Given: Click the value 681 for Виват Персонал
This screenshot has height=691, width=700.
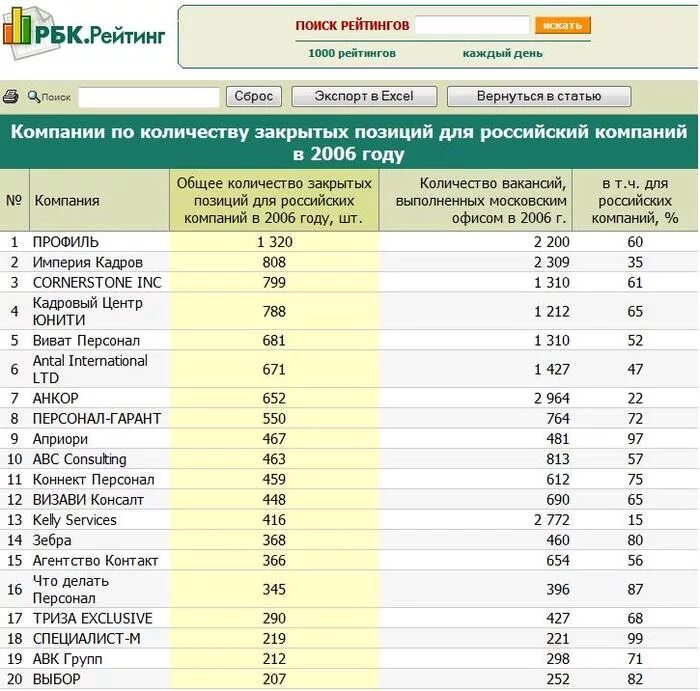Looking at the screenshot, I should [x=274, y=341].
